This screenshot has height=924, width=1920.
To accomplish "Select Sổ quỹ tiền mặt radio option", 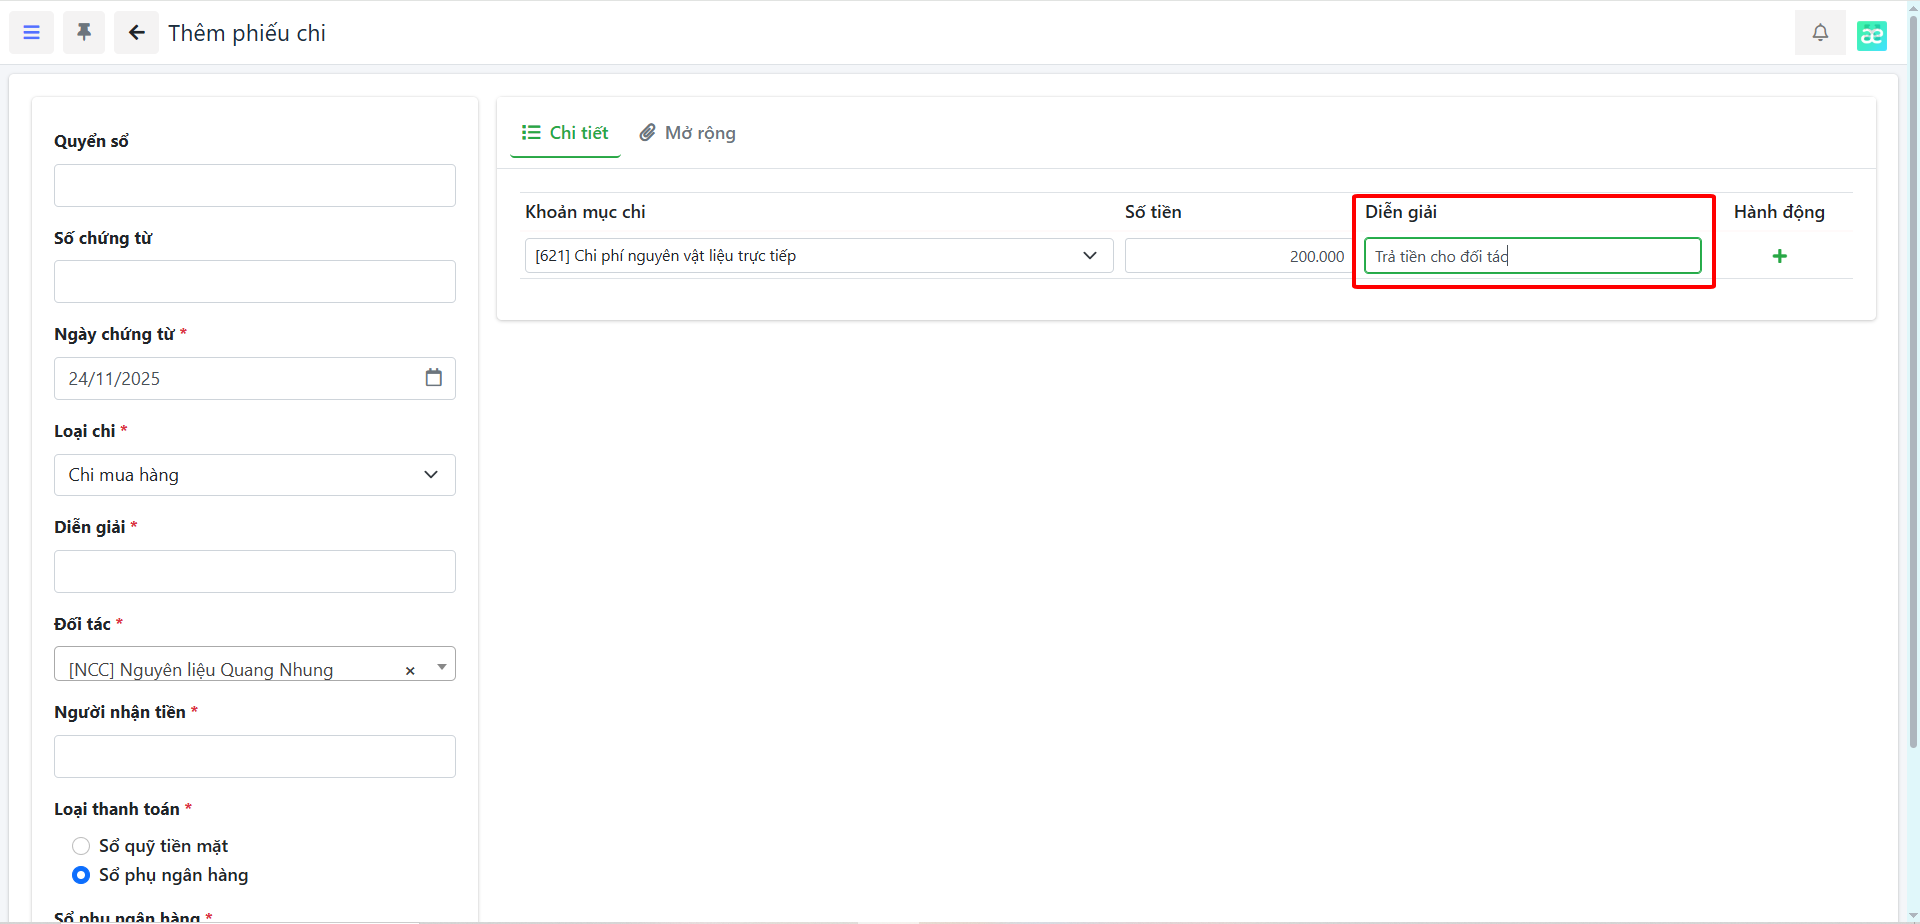I will pos(81,846).
